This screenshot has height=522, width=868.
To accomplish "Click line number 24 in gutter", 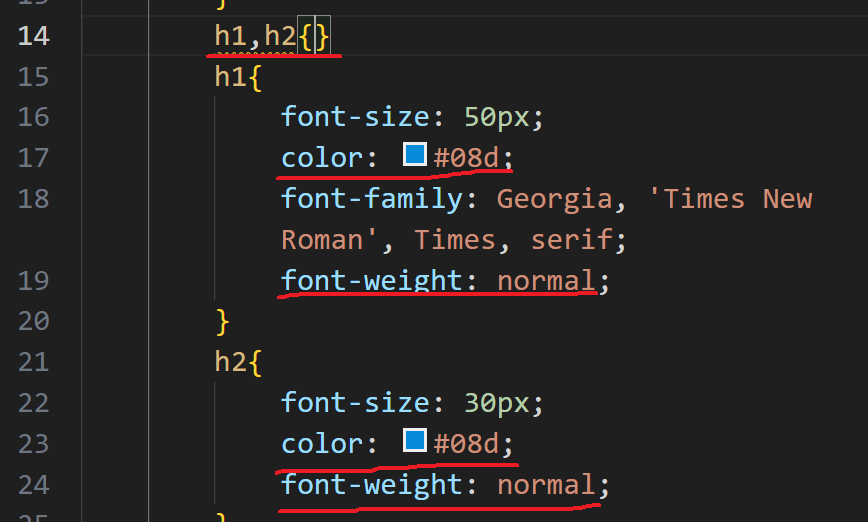I will coord(34,485).
